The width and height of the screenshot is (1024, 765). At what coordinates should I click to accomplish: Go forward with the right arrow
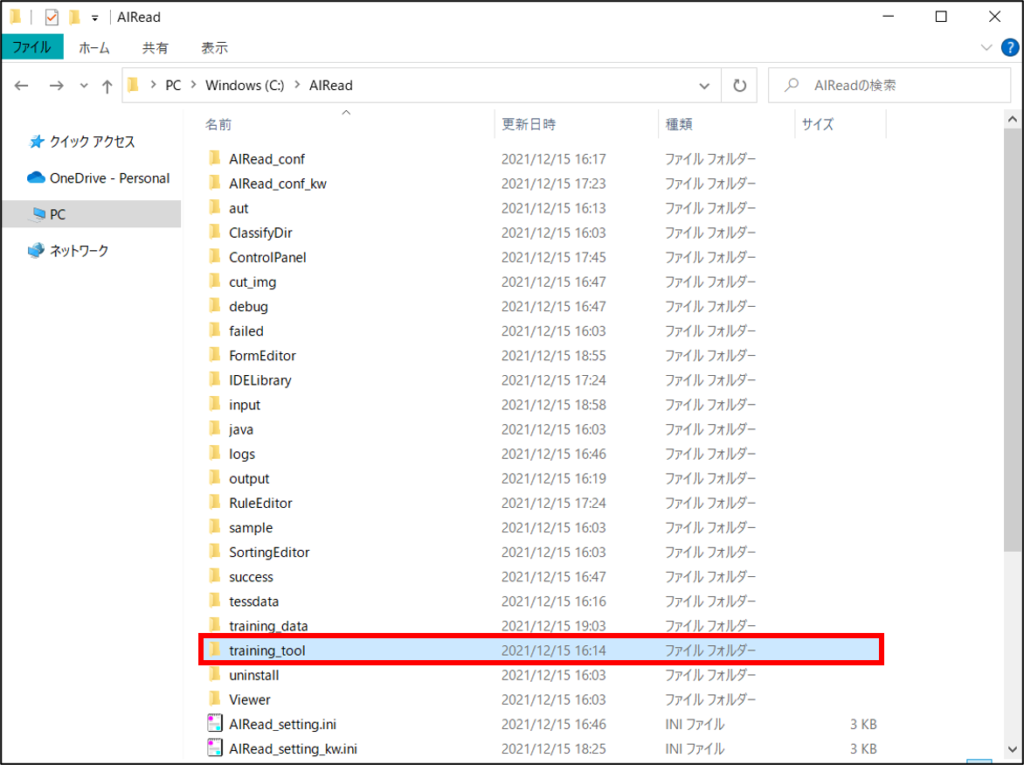click(x=56, y=86)
